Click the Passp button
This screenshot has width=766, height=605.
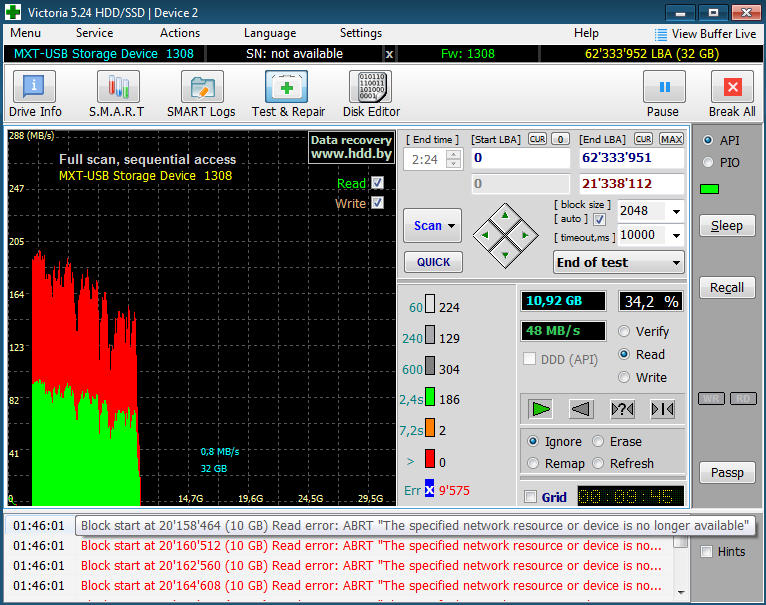point(726,473)
